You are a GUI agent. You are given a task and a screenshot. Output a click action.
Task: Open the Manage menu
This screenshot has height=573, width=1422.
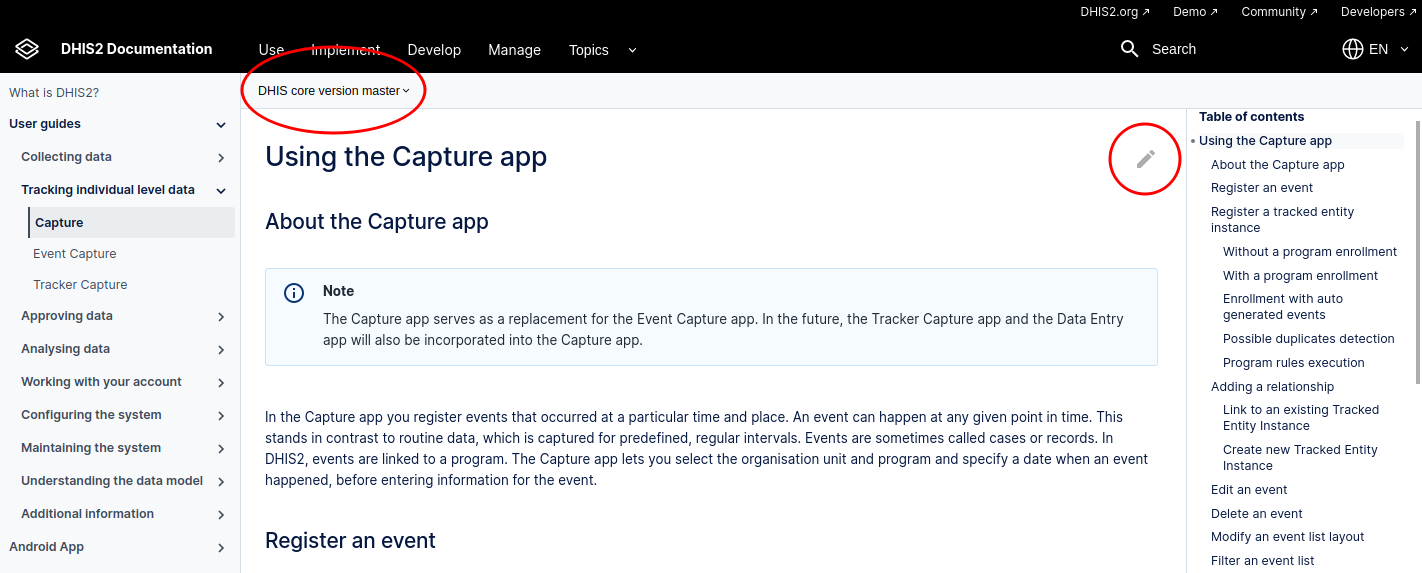click(514, 50)
